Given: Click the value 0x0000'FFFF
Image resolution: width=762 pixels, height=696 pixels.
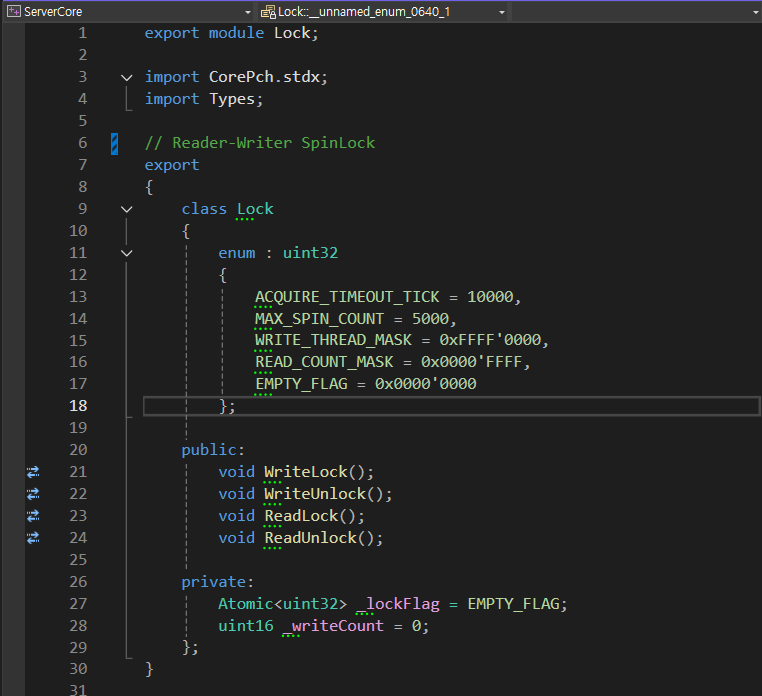Looking at the screenshot, I should pyautogui.click(x=471, y=362).
